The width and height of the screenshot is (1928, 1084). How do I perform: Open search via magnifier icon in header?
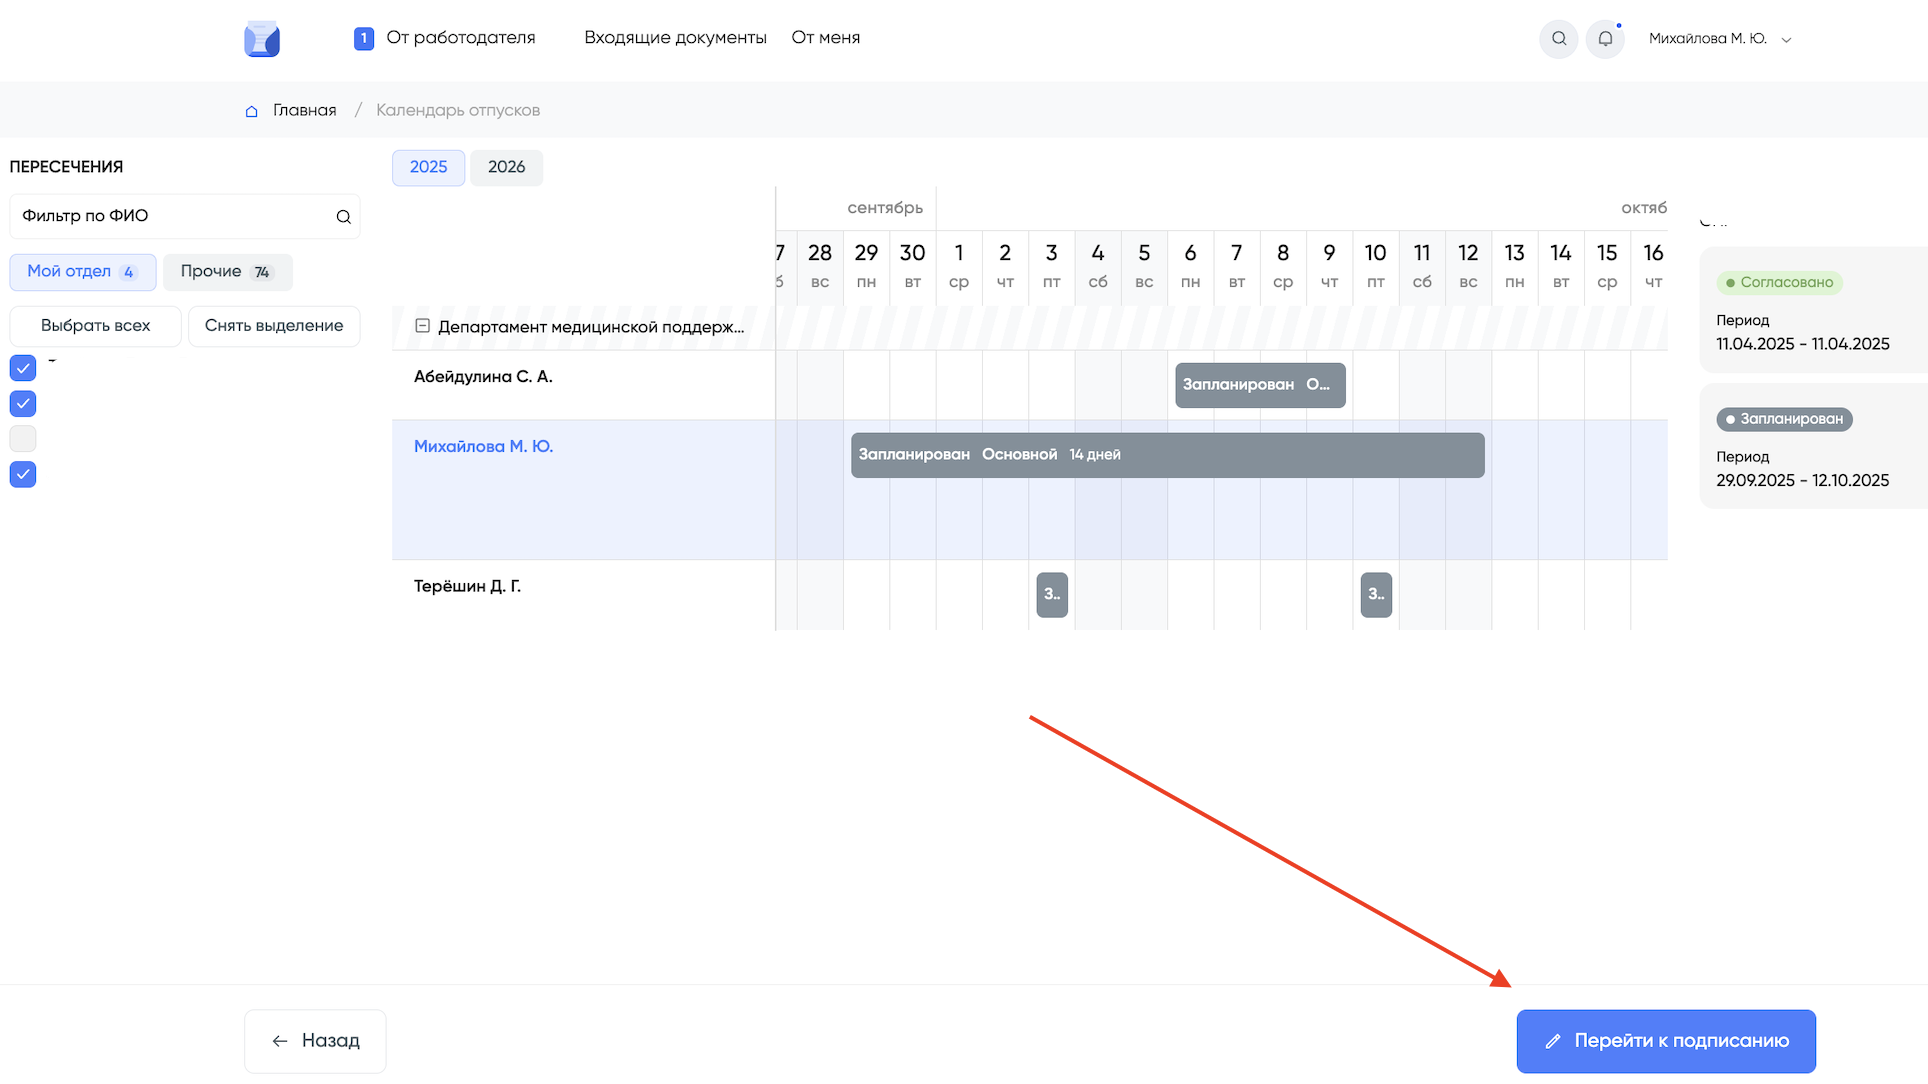1558,39
